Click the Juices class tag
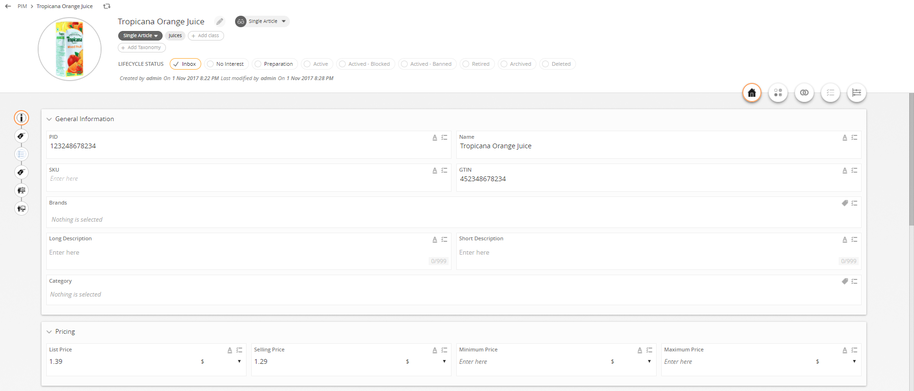914x391 pixels. (x=175, y=36)
